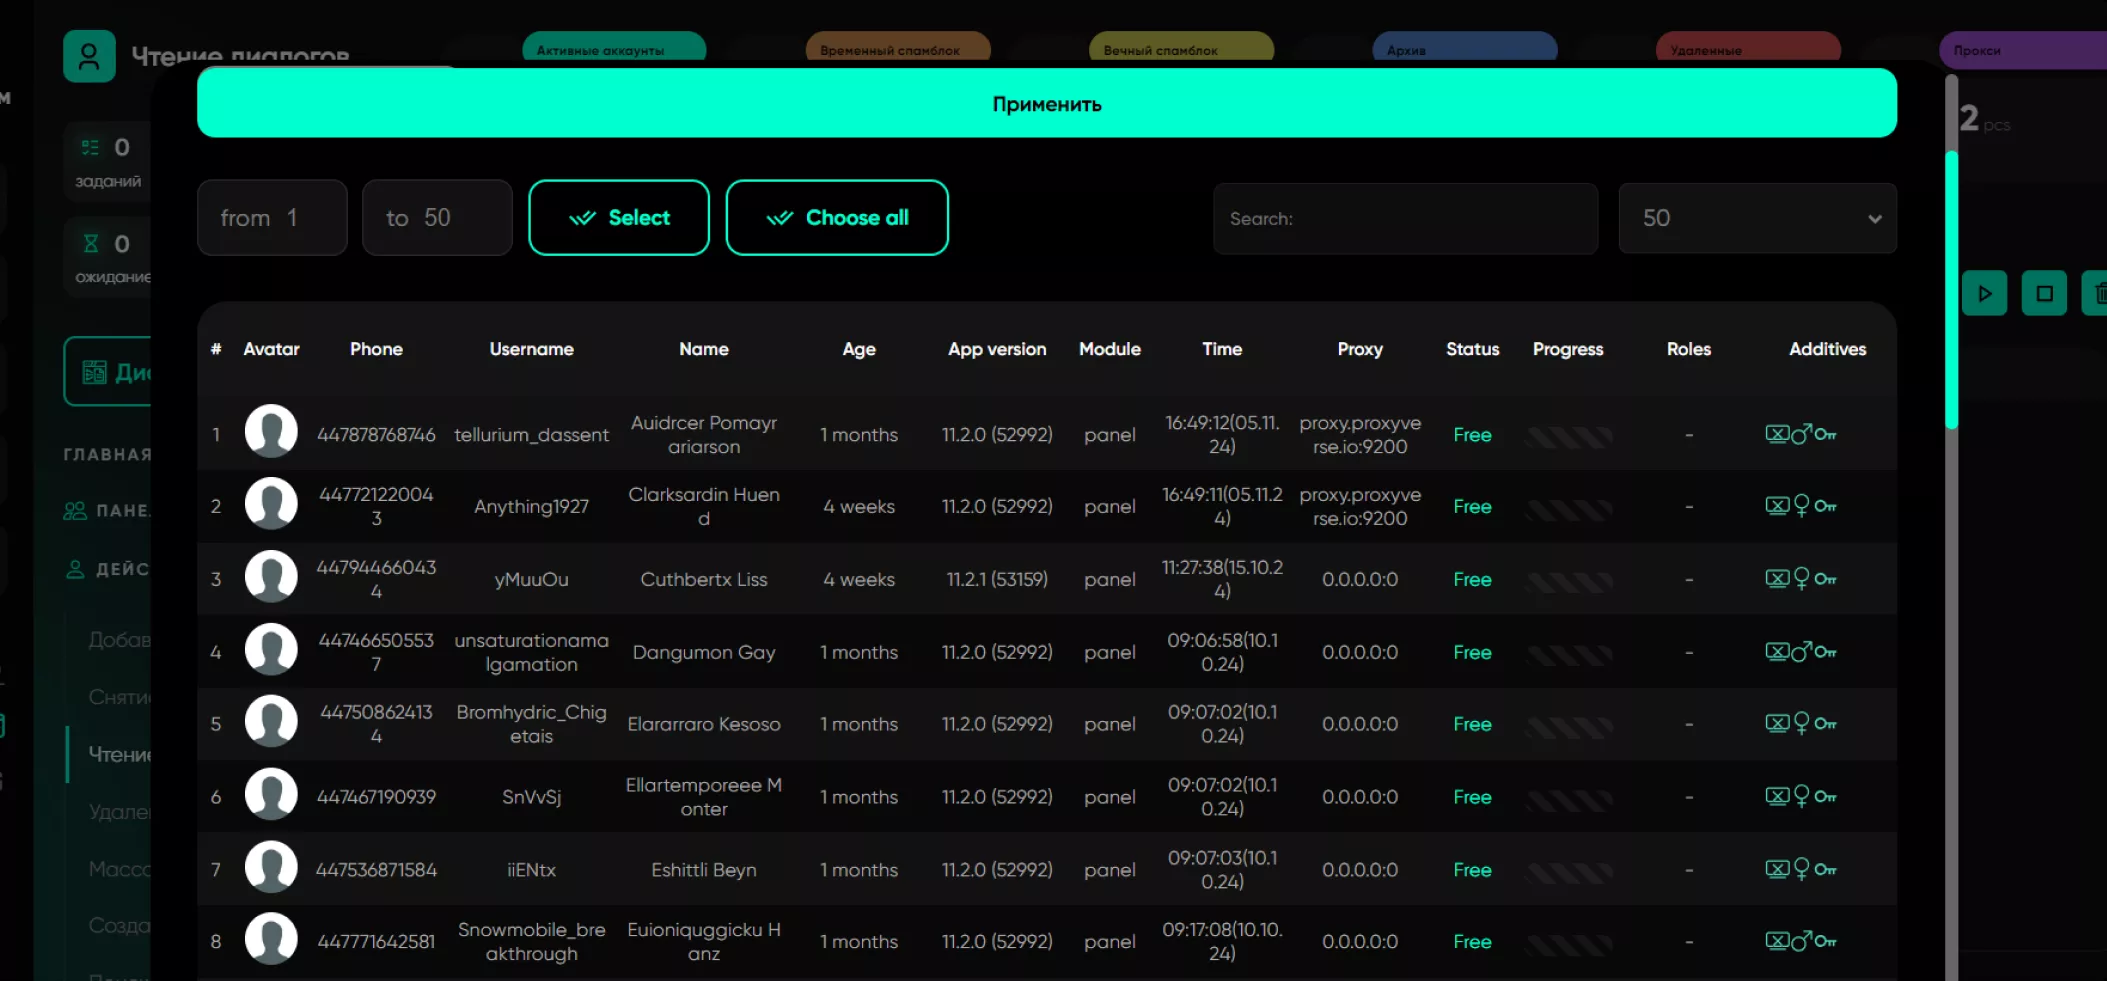Click the Применить apply button
2107x981 pixels.
1047,103
